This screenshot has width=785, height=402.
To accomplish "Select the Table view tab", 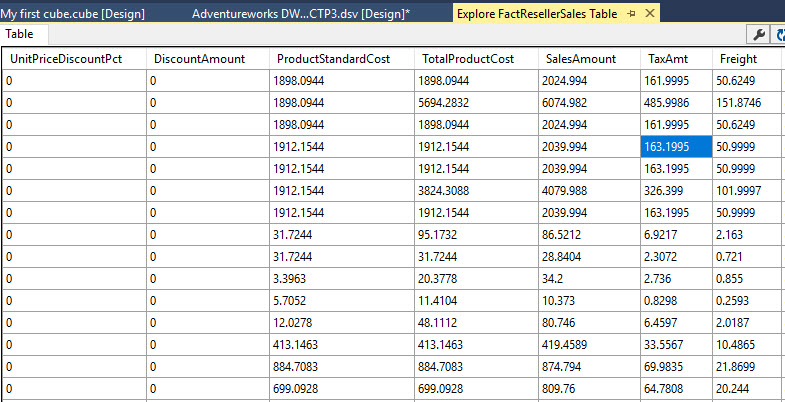I will pyautogui.click(x=20, y=35).
